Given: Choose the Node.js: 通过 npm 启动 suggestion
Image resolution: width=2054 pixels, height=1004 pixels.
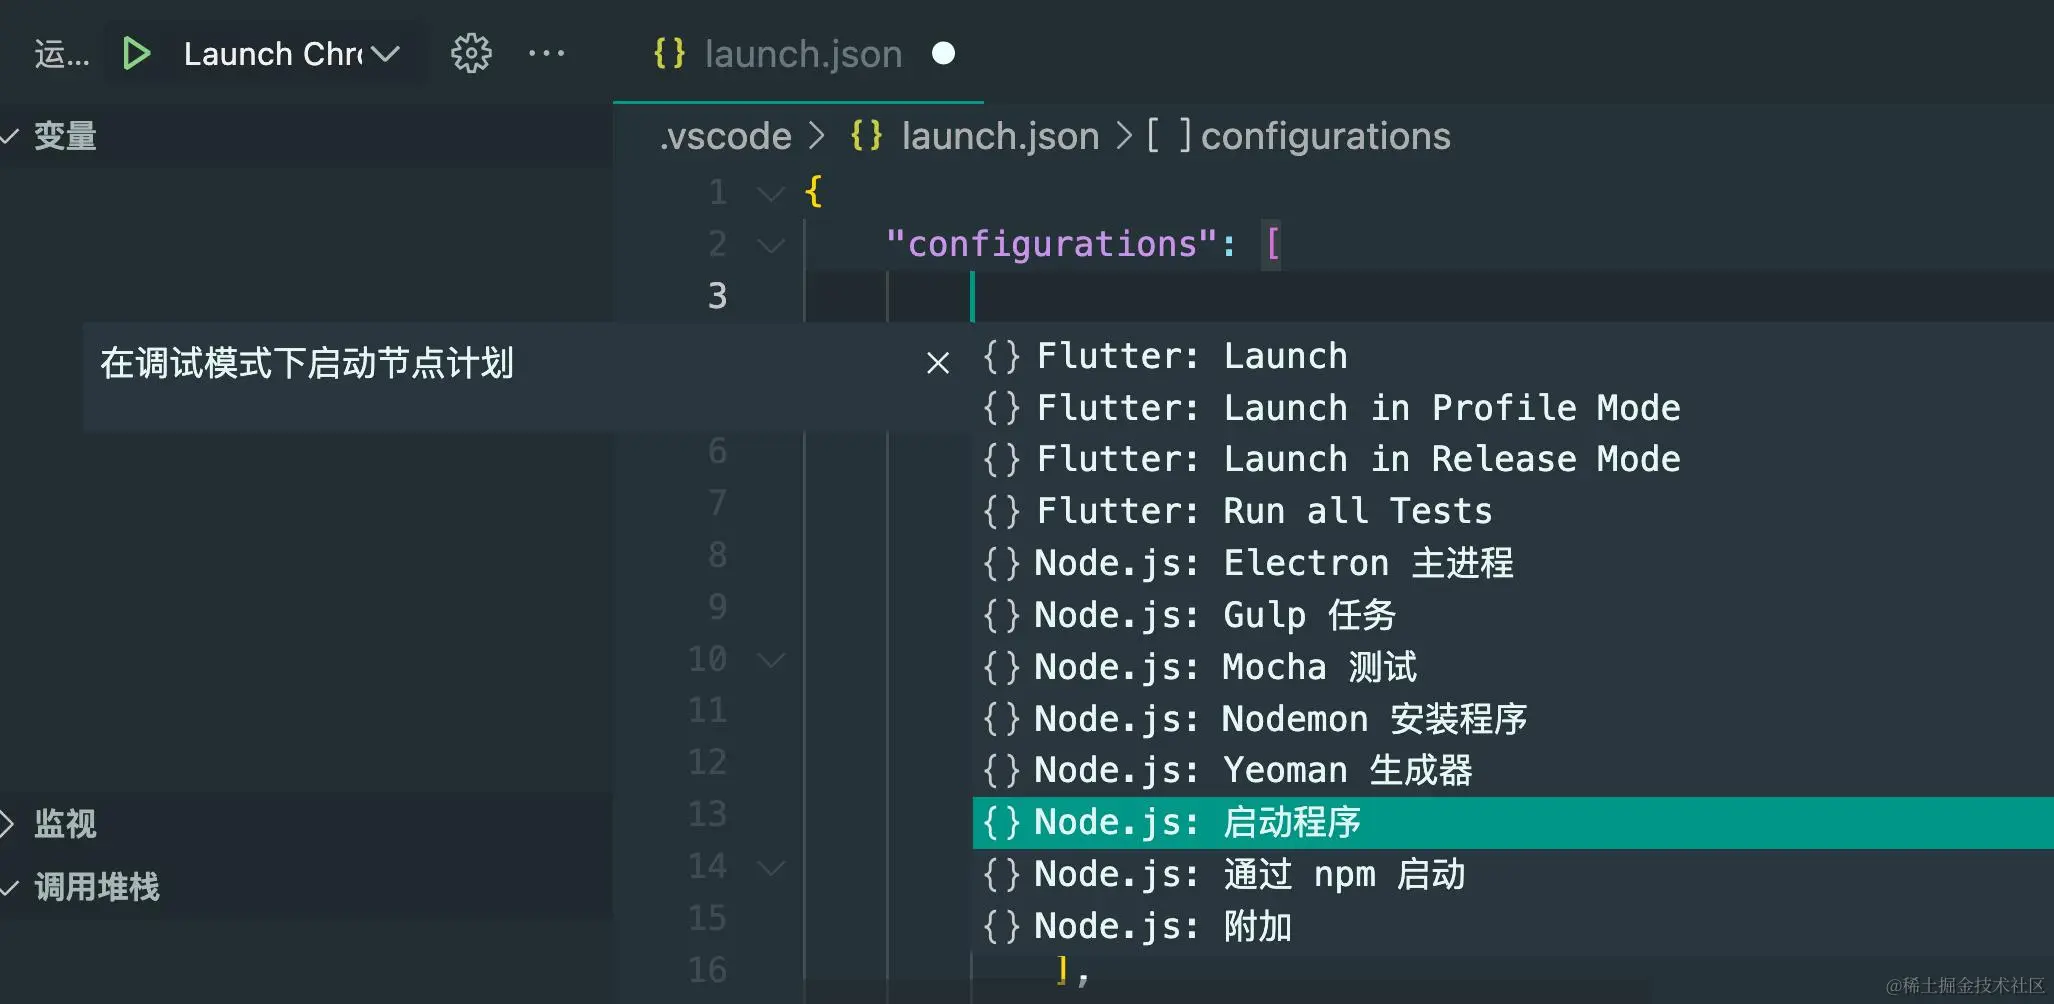Looking at the screenshot, I should click(x=1513, y=875).
